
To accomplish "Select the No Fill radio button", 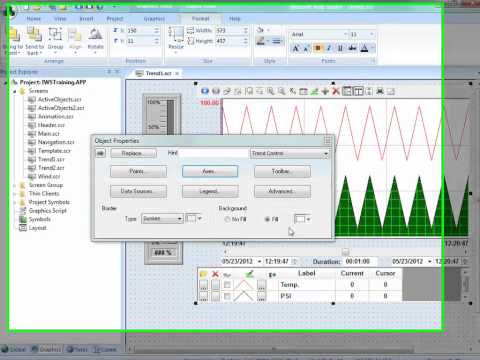I will 227,219.
